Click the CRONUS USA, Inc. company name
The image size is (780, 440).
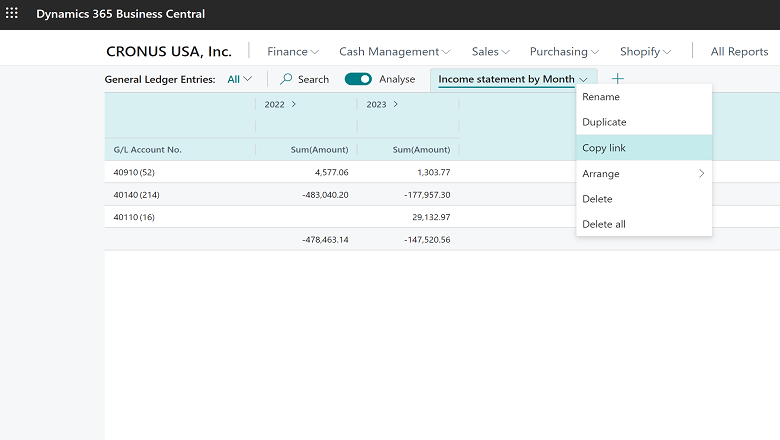click(169, 51)
